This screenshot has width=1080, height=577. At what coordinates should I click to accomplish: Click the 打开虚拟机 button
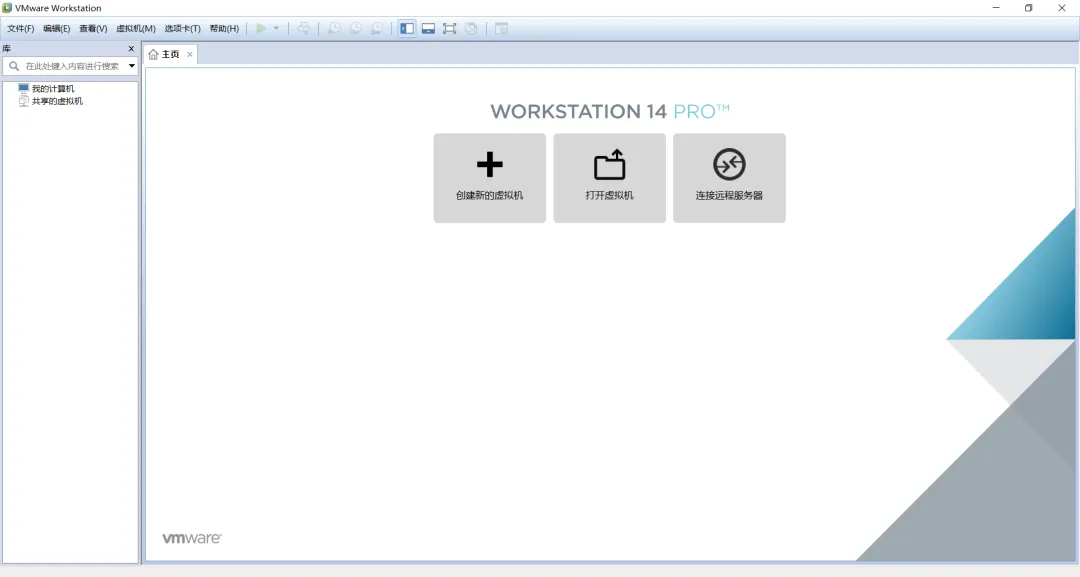pos(610,178)
